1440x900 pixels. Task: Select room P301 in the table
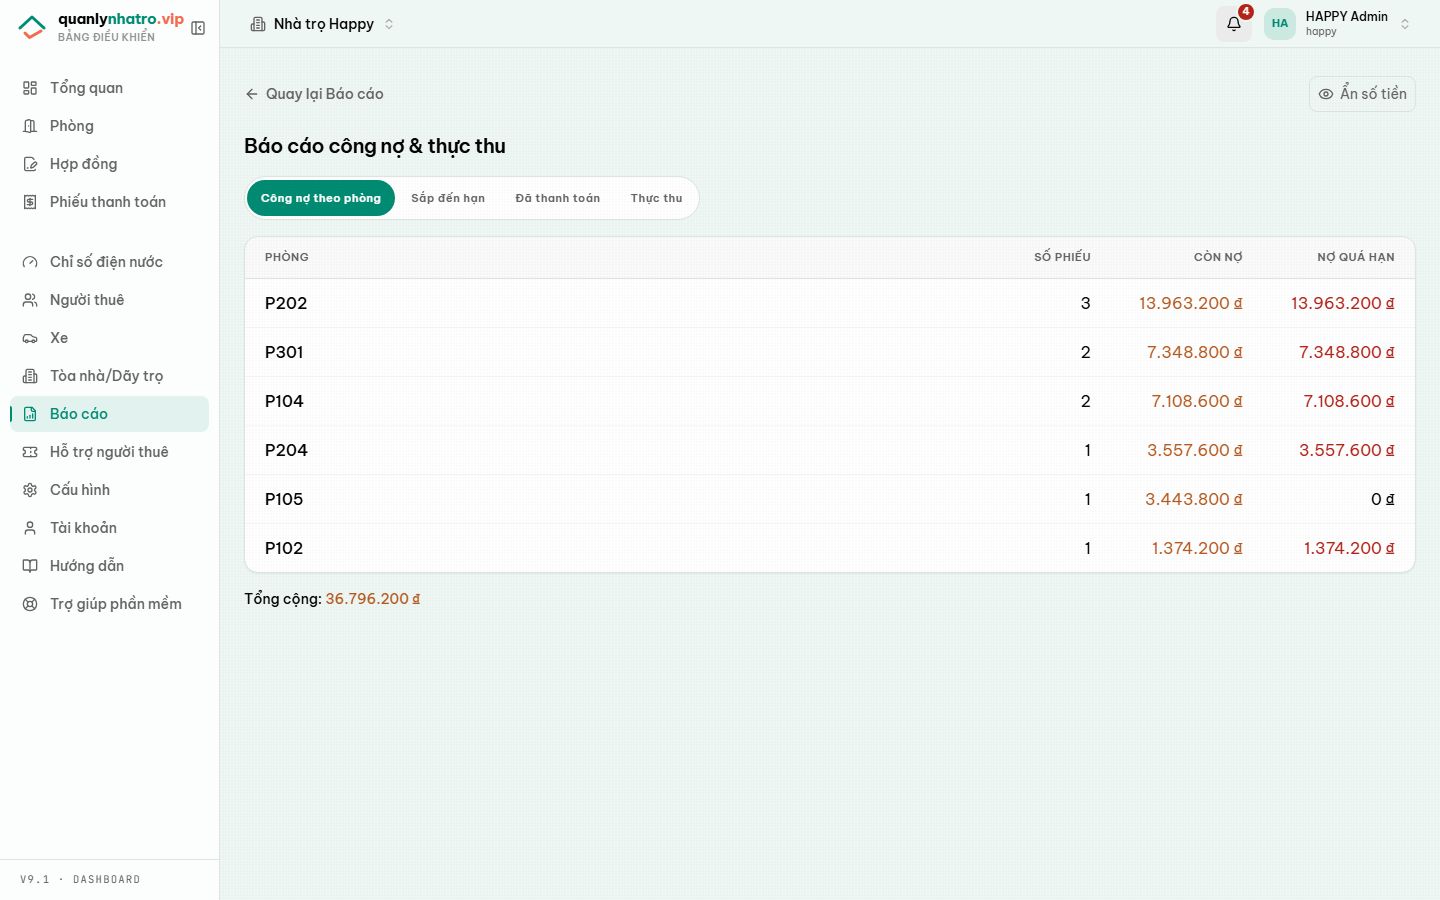point(284,352)
